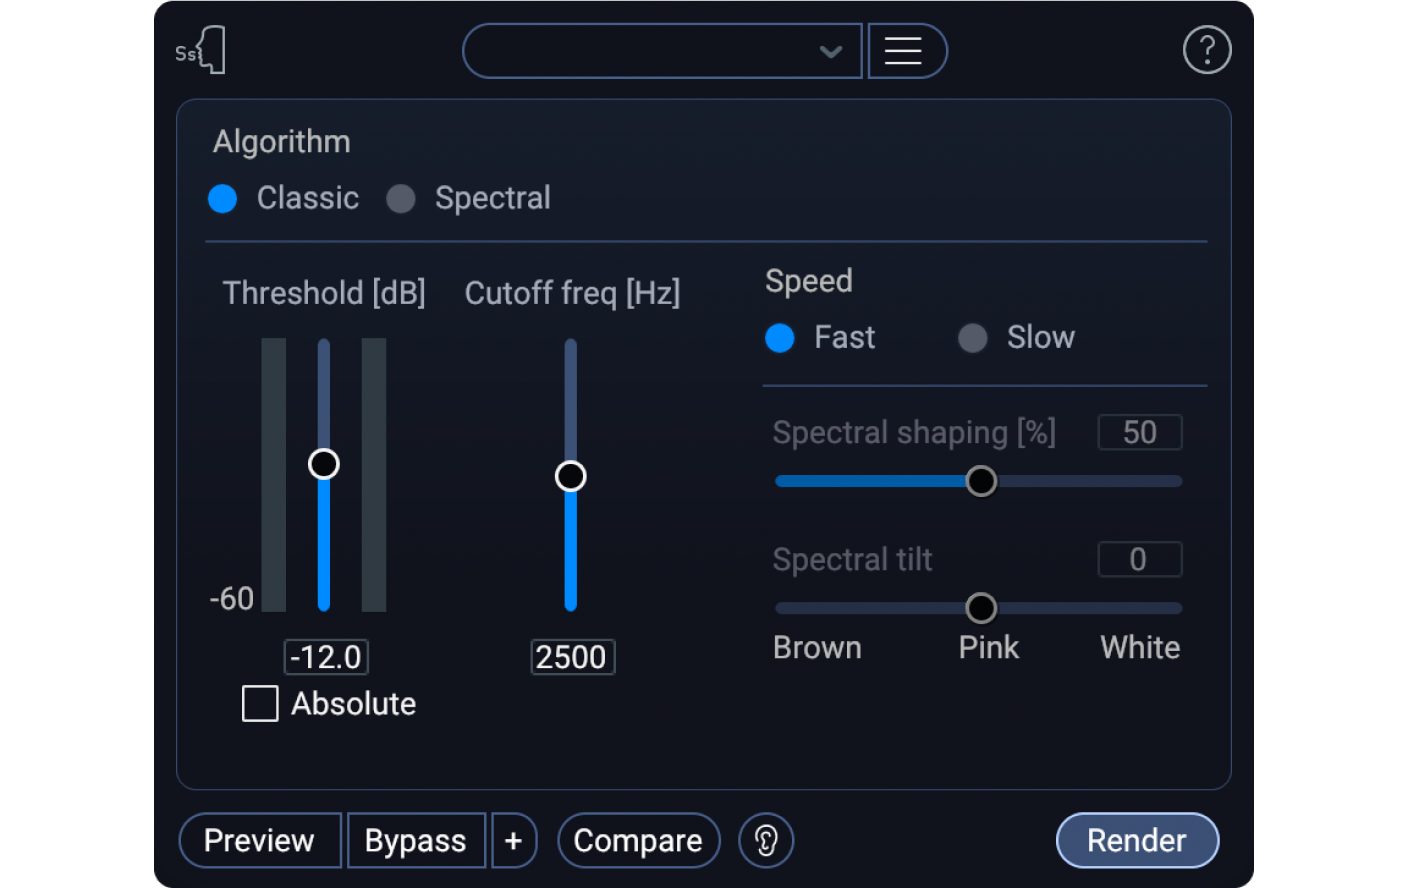Expand the preset dropdown chevron
Image resolution: width=1408 pixels, height=888 pixels.
click(x=830, y=51)
